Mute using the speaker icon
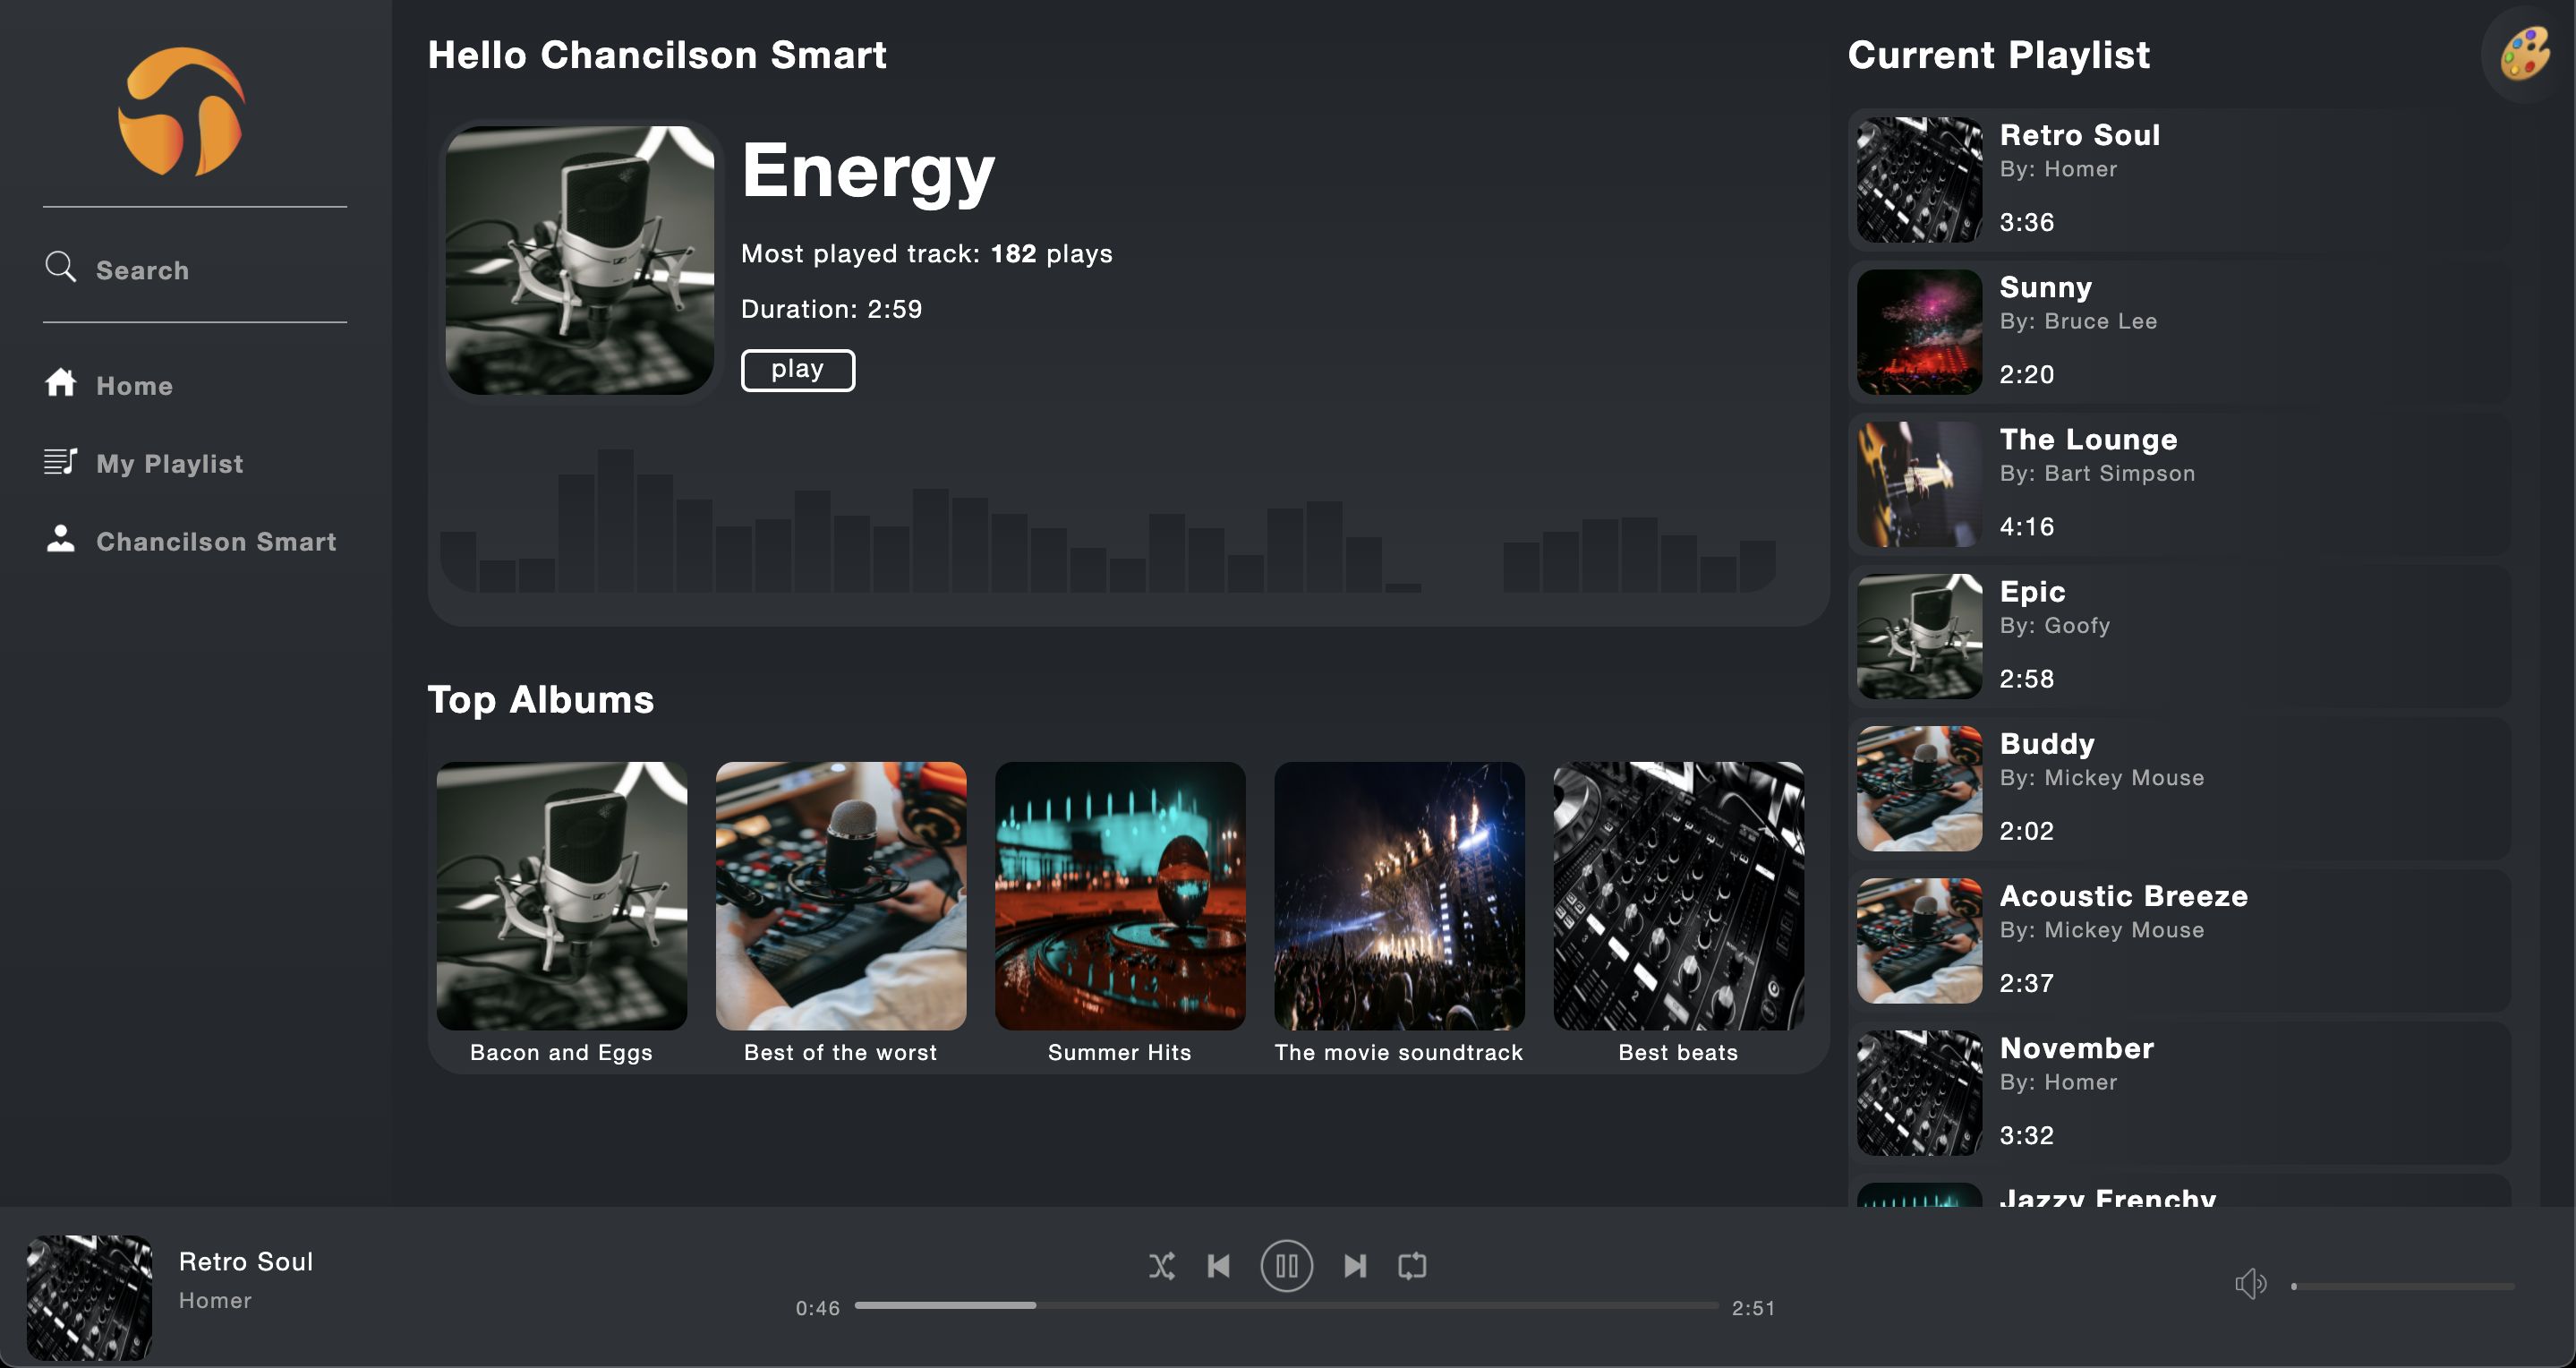This screenshot has width=2576, height=1368. pyautogui.click(x=2250, y=1284)
